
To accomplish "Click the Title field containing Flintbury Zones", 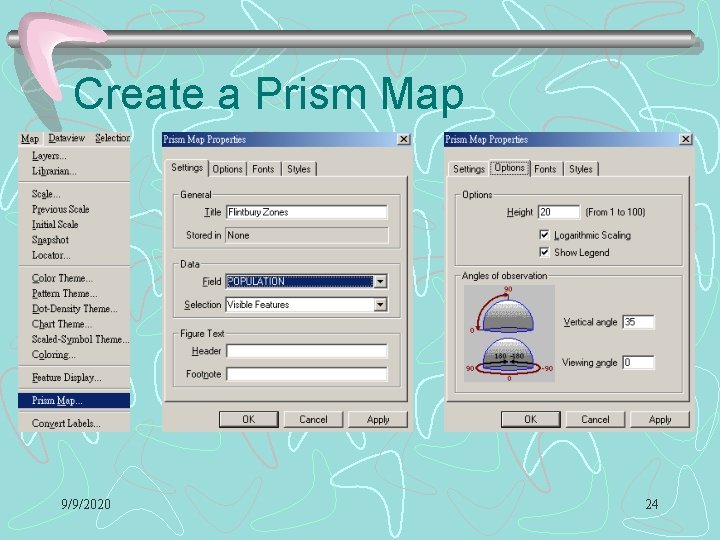I will [x=307, y=212].
